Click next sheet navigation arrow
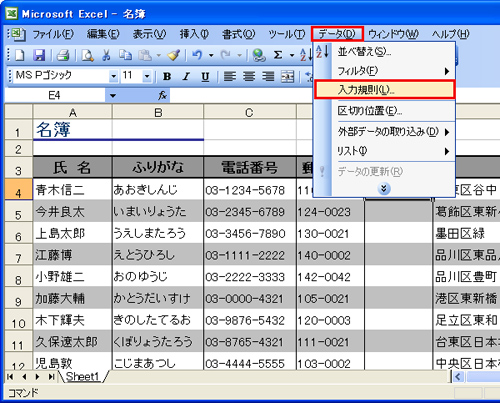The width and height of the screenshot is (500, 403). point(38,377)
